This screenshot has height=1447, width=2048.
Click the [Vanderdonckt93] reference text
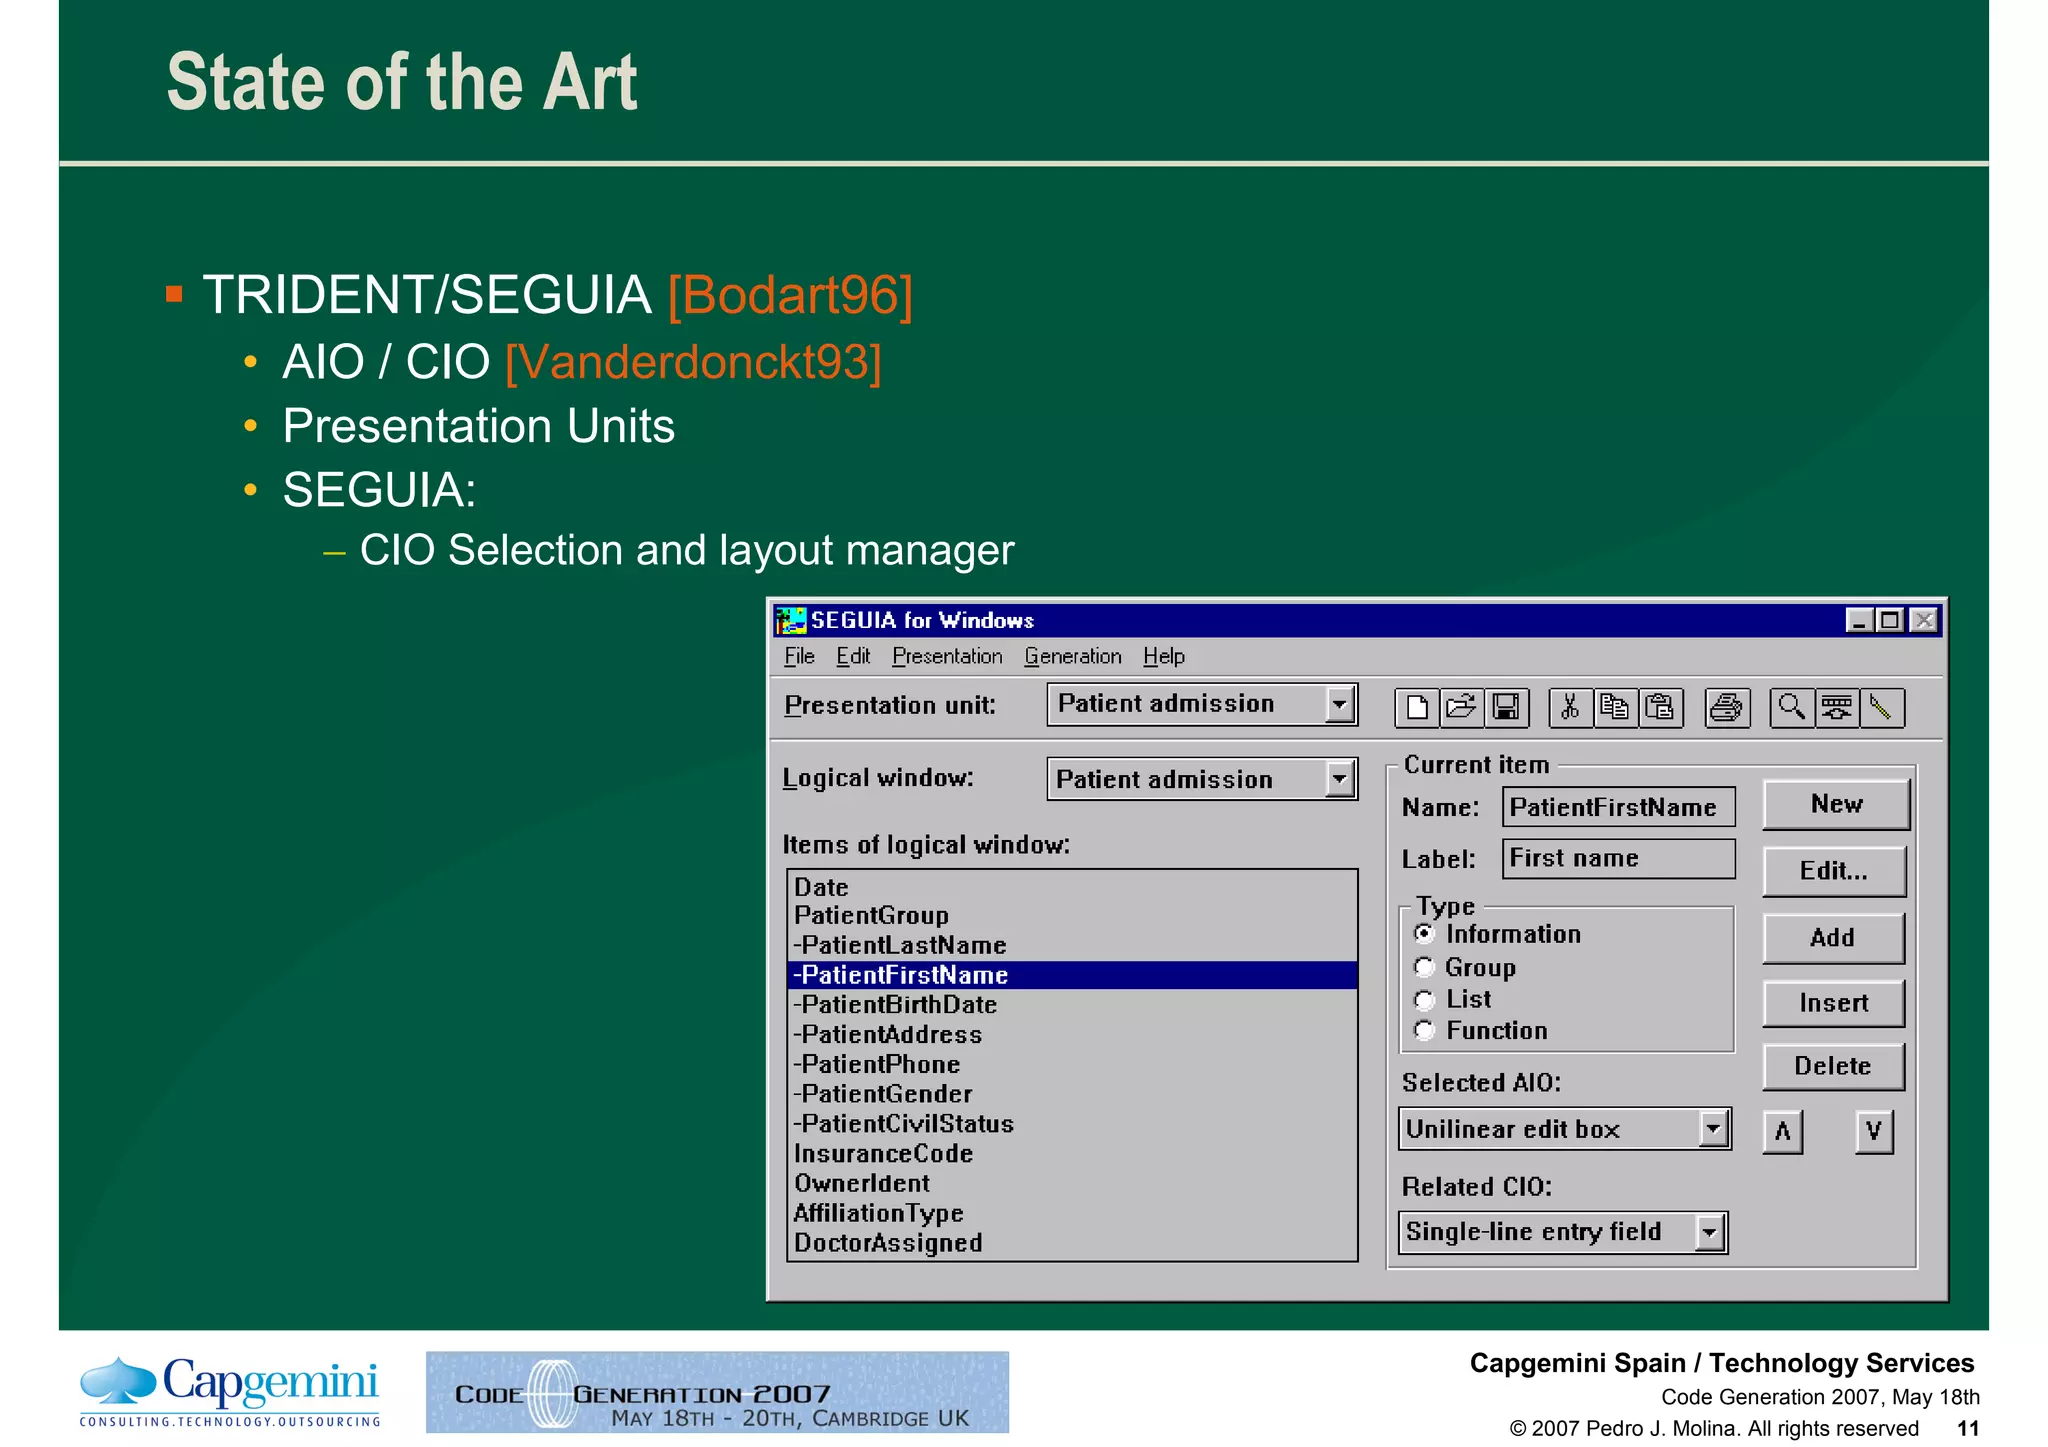pyautogui.click(x=693, y=362)
